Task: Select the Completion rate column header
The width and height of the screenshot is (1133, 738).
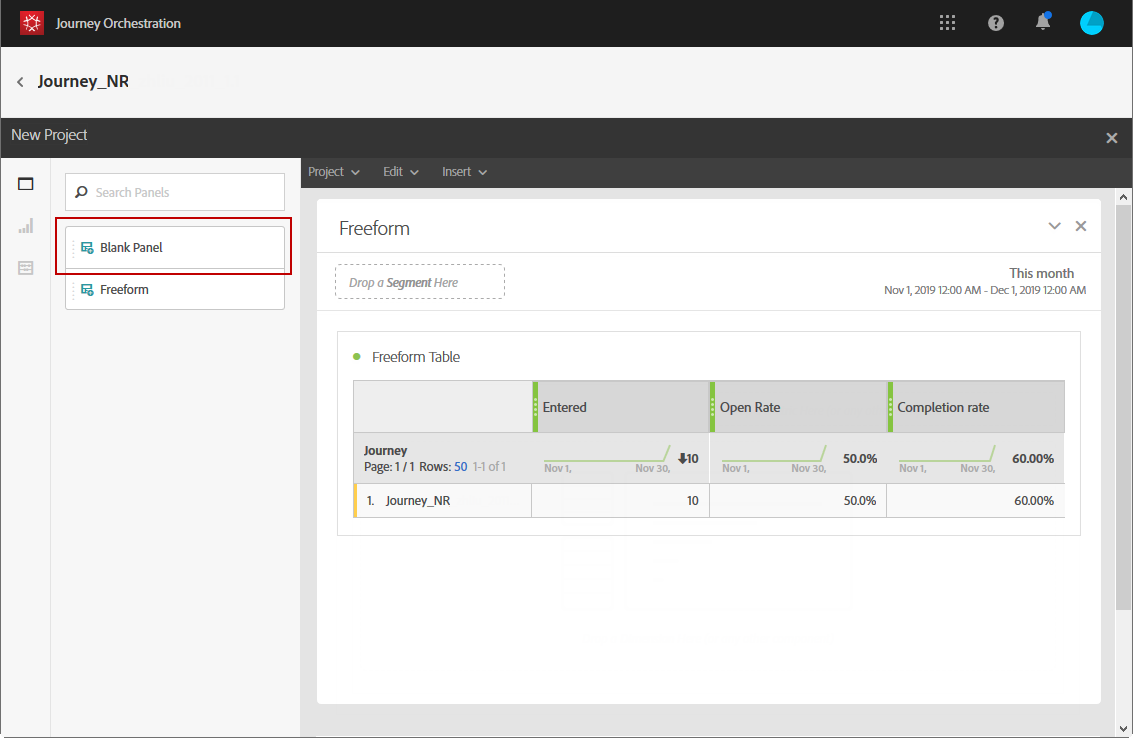Action: pyautogui.click(x=976, y=407)
